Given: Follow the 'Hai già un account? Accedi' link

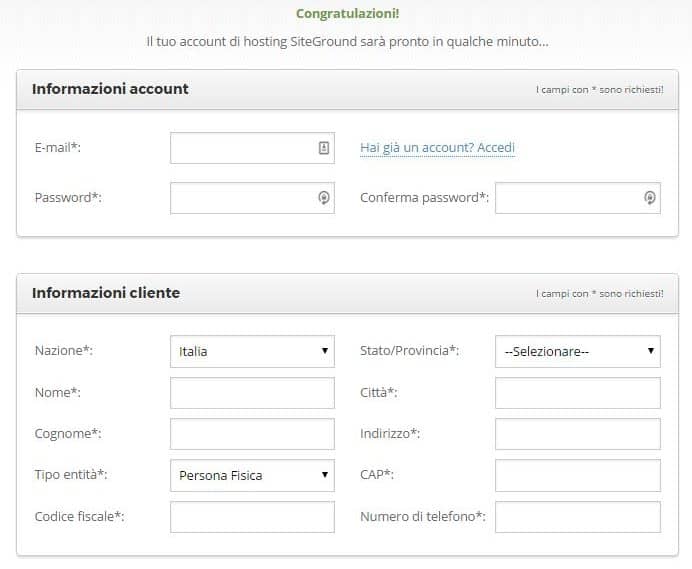Looking at the screenshot, I should pyautogui.click(x=437, y=147).
